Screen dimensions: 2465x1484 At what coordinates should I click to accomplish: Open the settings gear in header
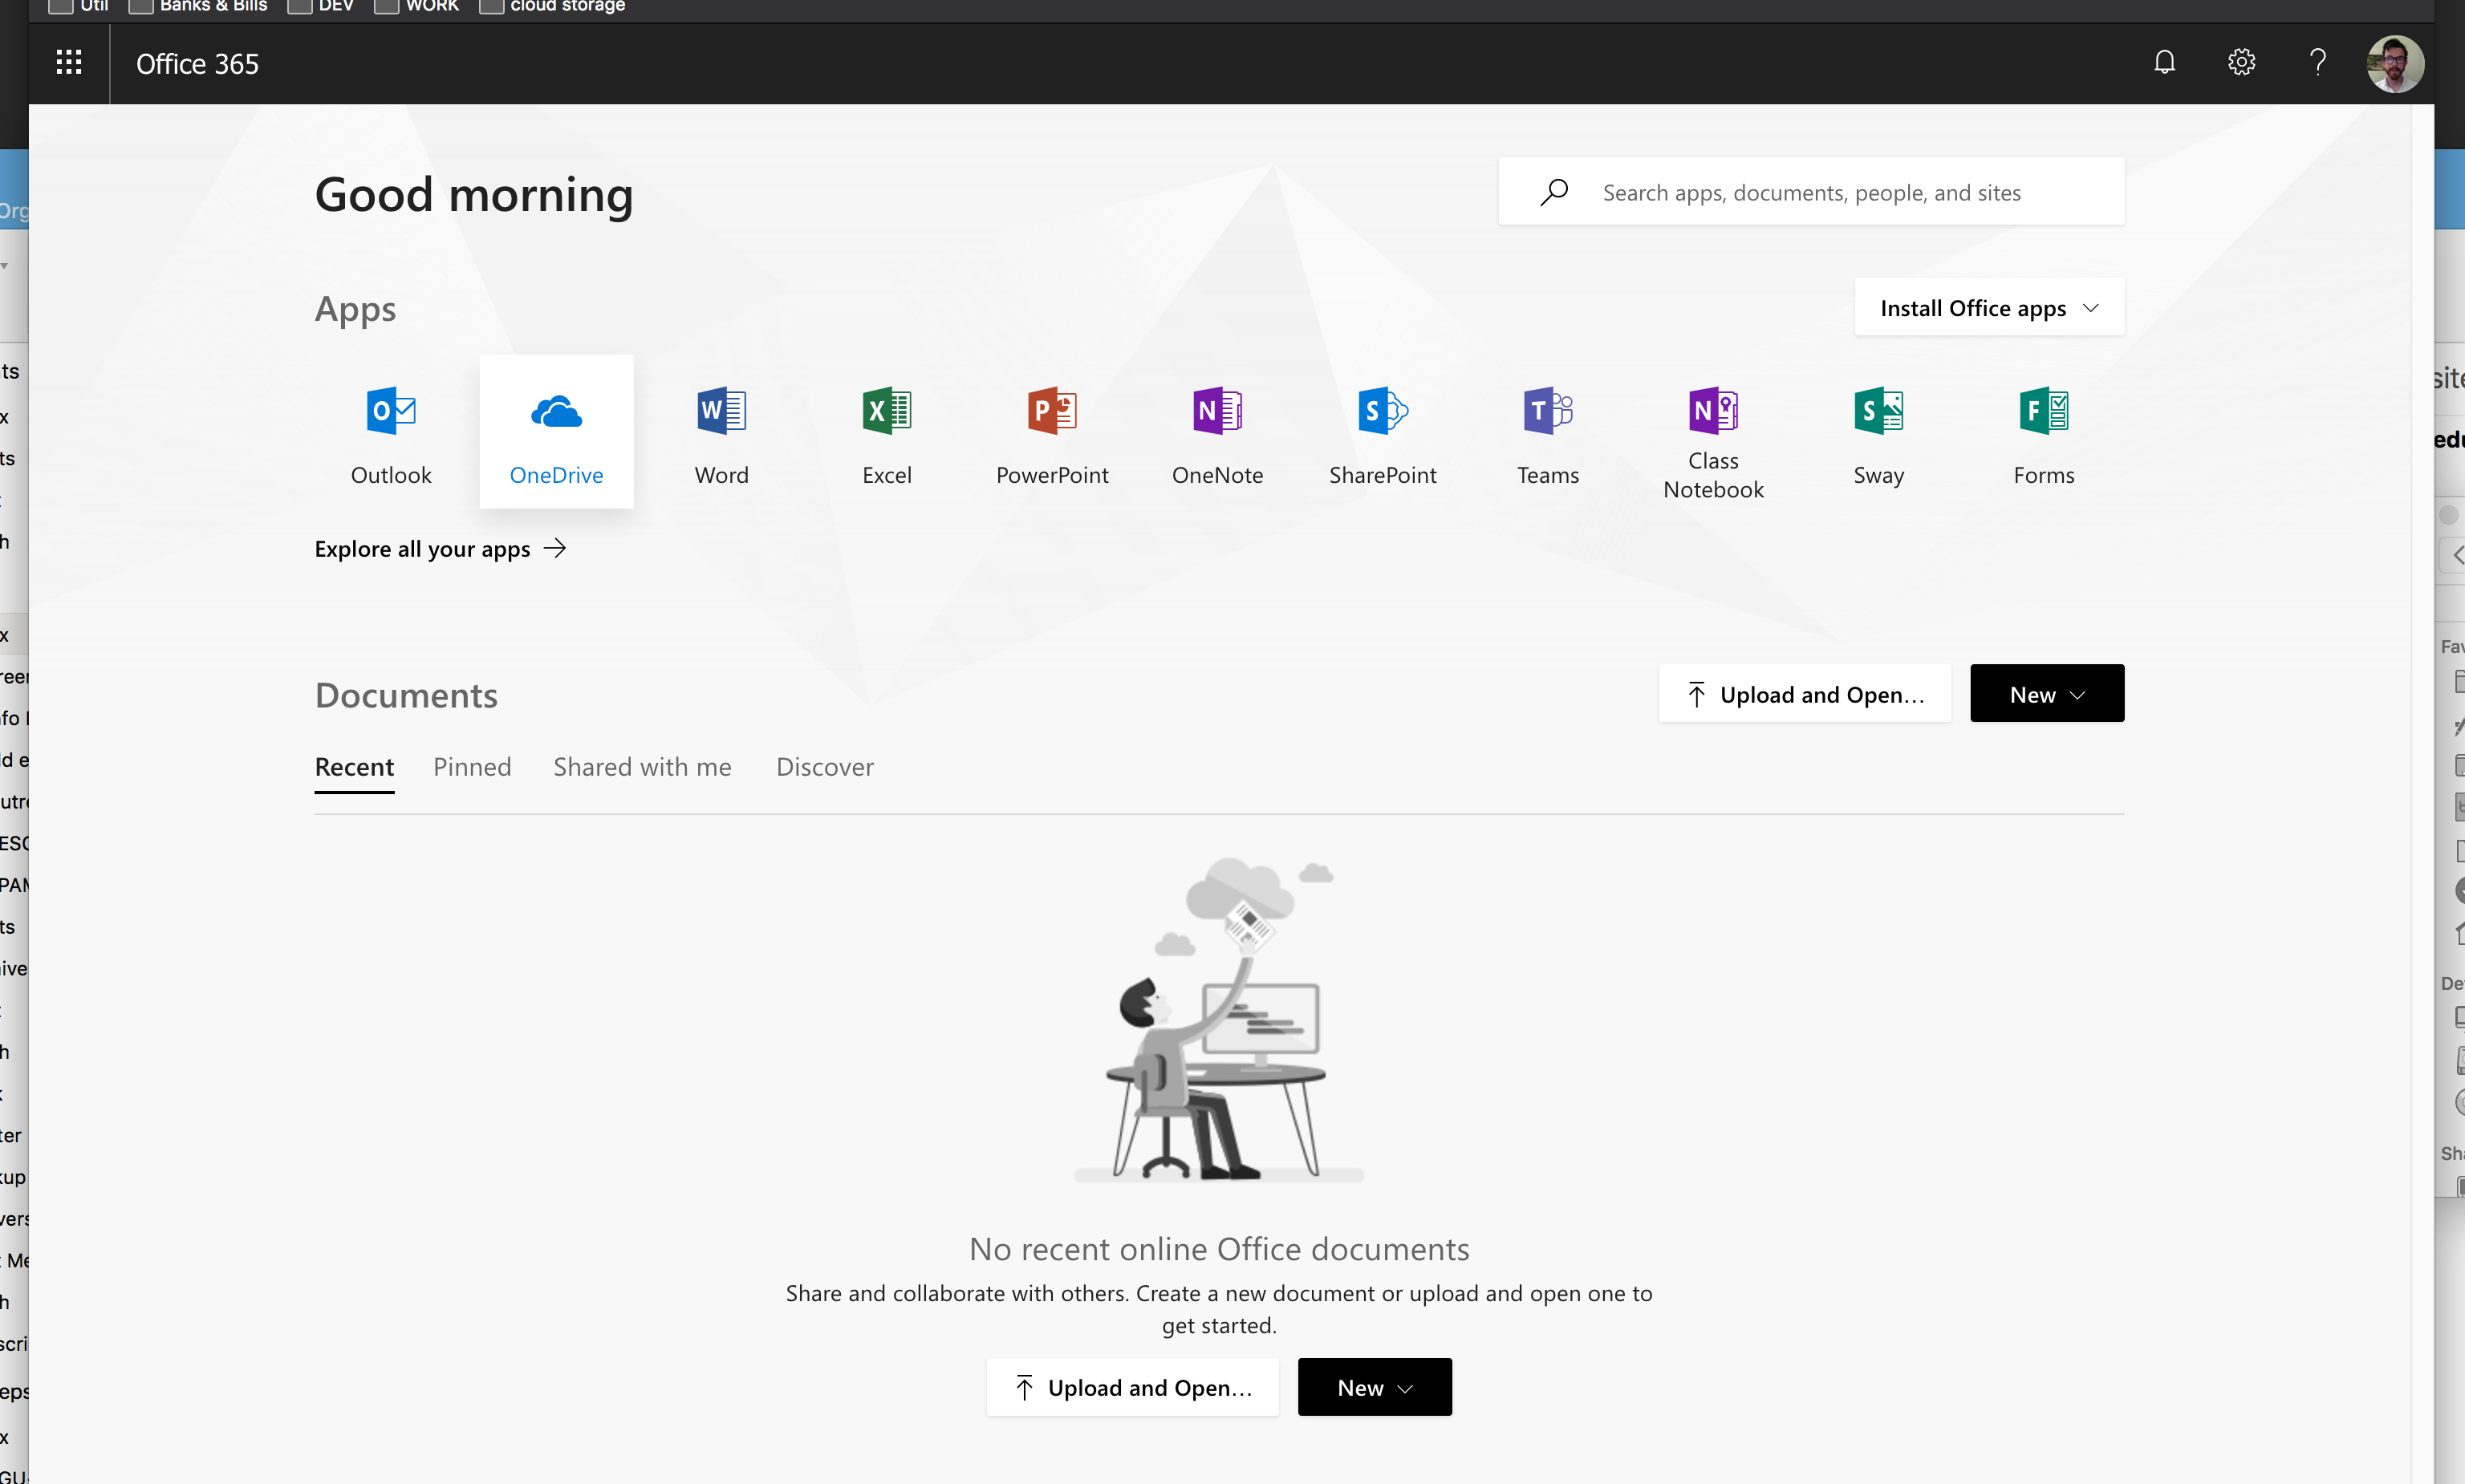click(x=2241, y=63)
